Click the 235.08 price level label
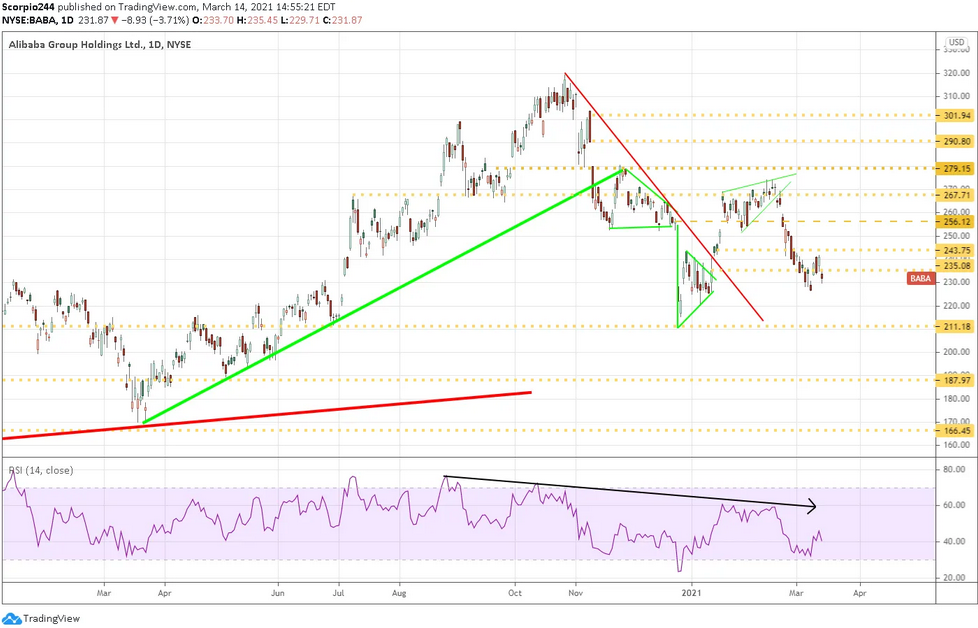This screenshot has width=978, height=628. pyautogui.click(x=957, y=266)
